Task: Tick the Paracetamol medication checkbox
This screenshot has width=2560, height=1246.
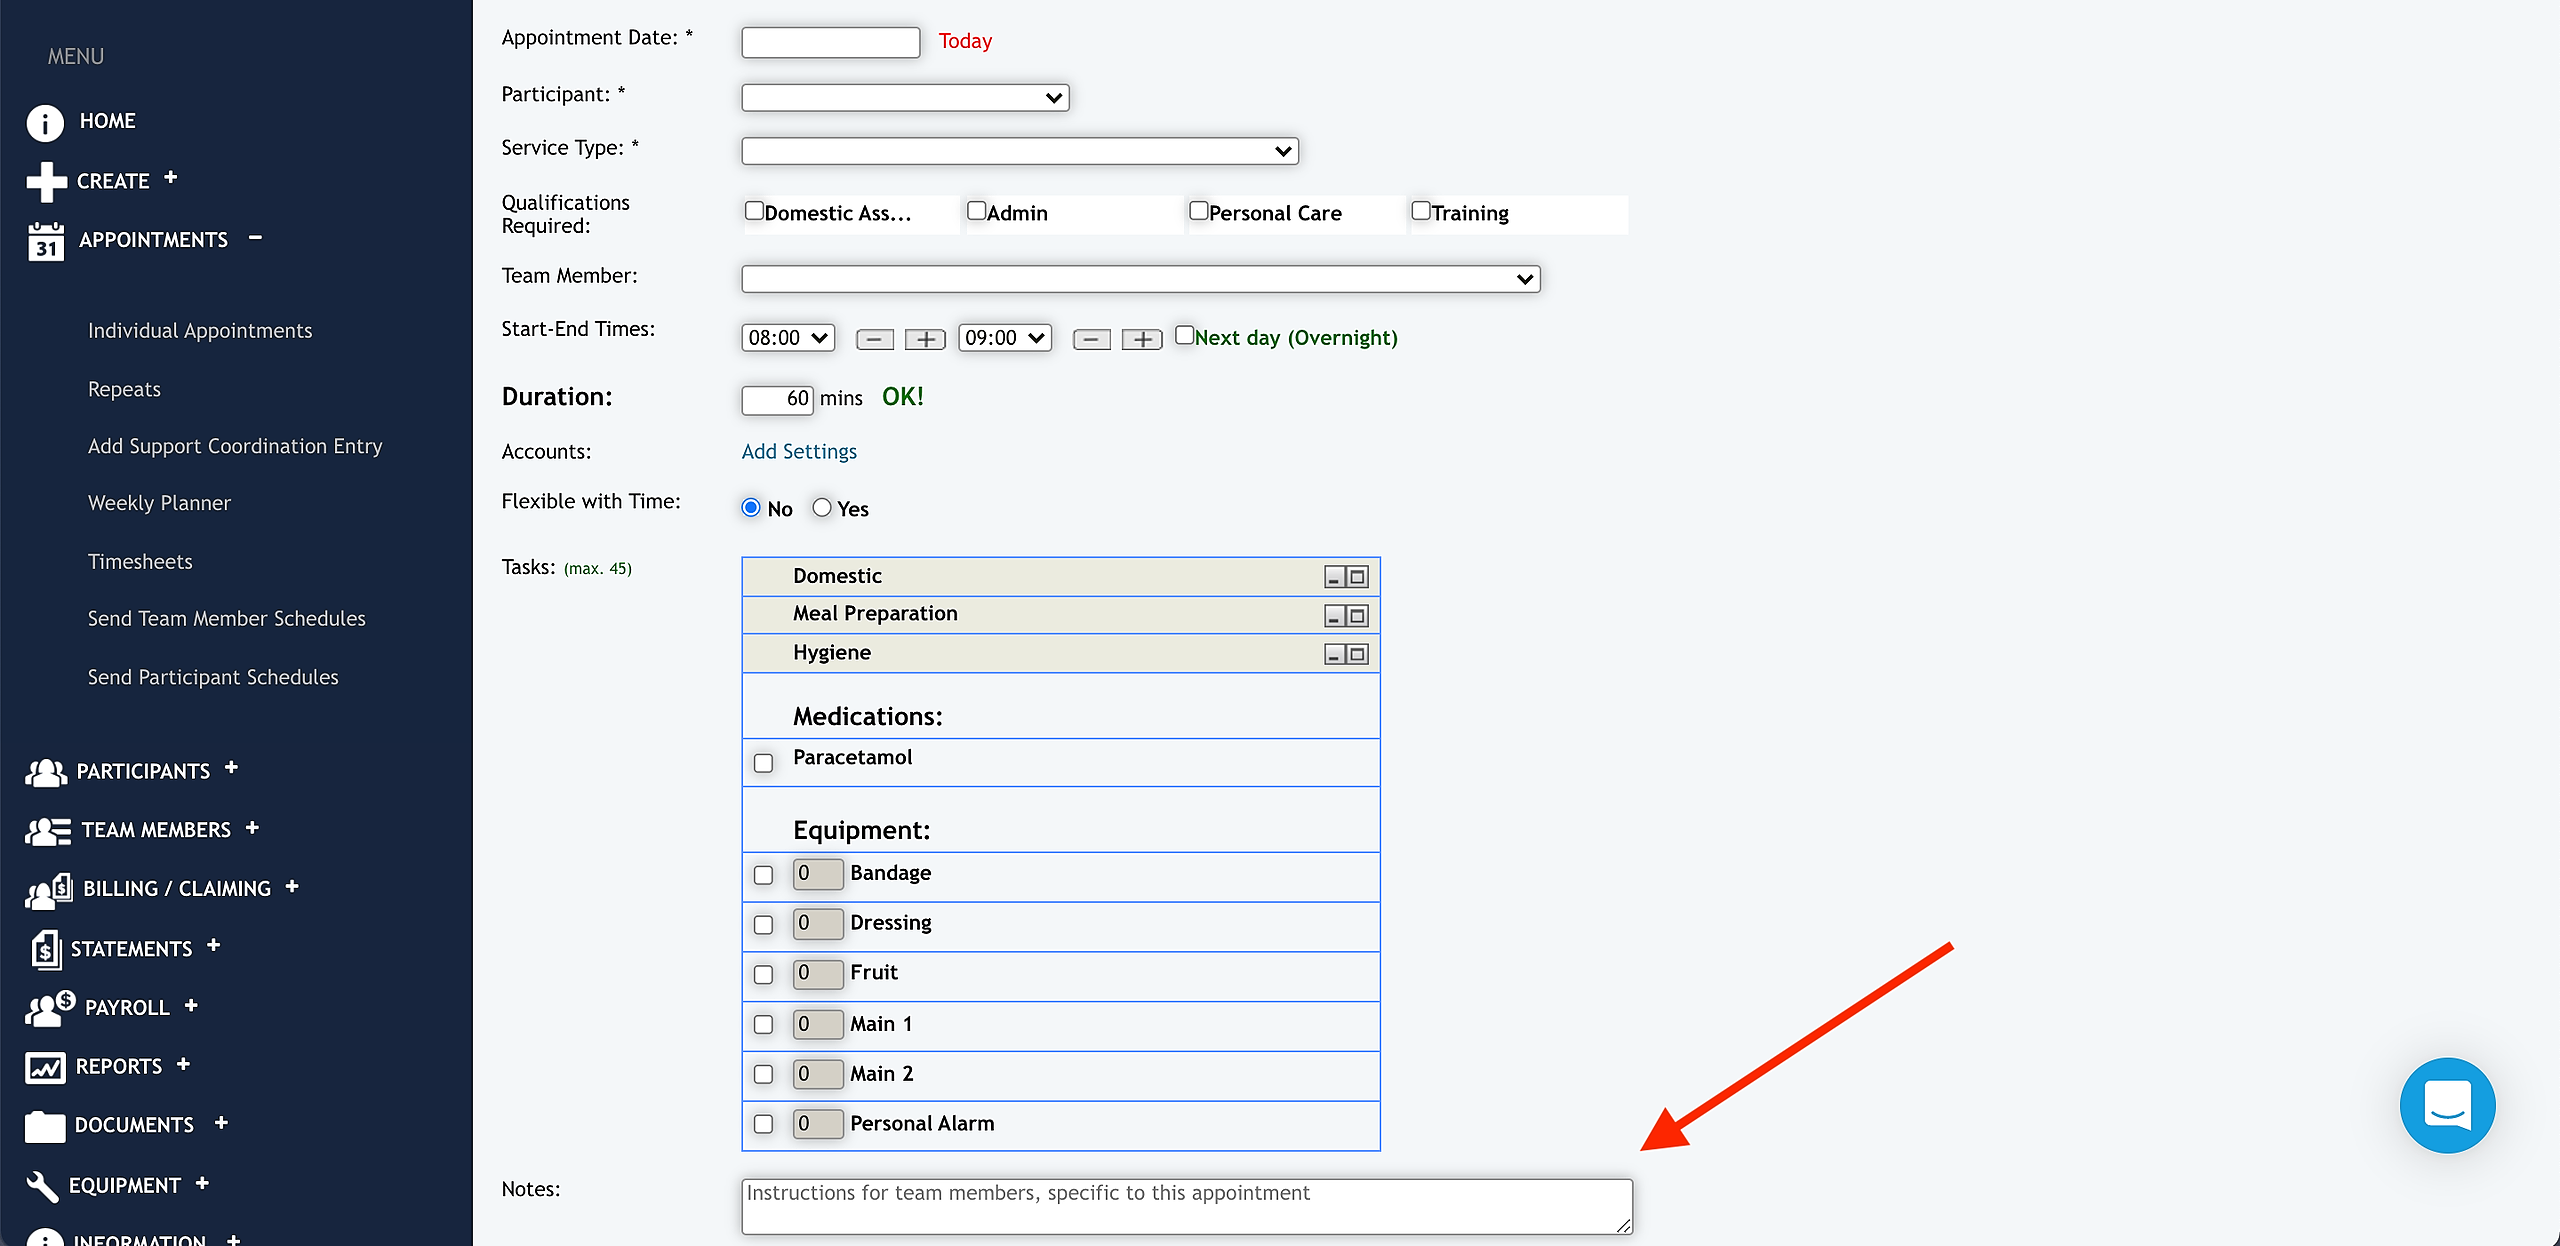Action: (x=764, y=763)
